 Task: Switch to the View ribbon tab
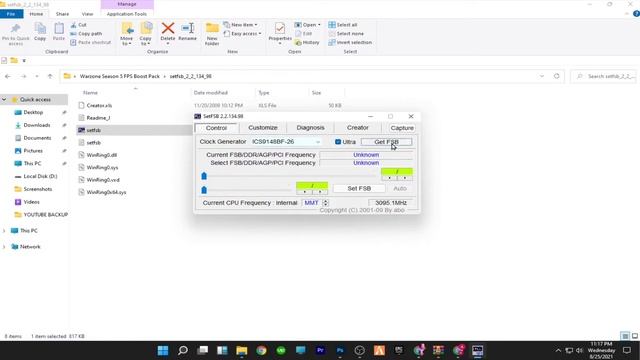[x=87, y=14]
